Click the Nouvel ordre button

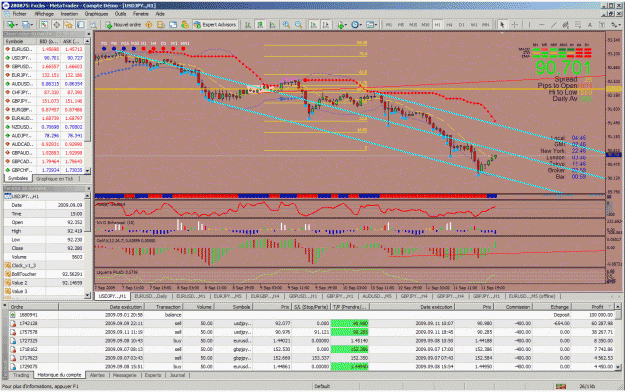point(123,25)
